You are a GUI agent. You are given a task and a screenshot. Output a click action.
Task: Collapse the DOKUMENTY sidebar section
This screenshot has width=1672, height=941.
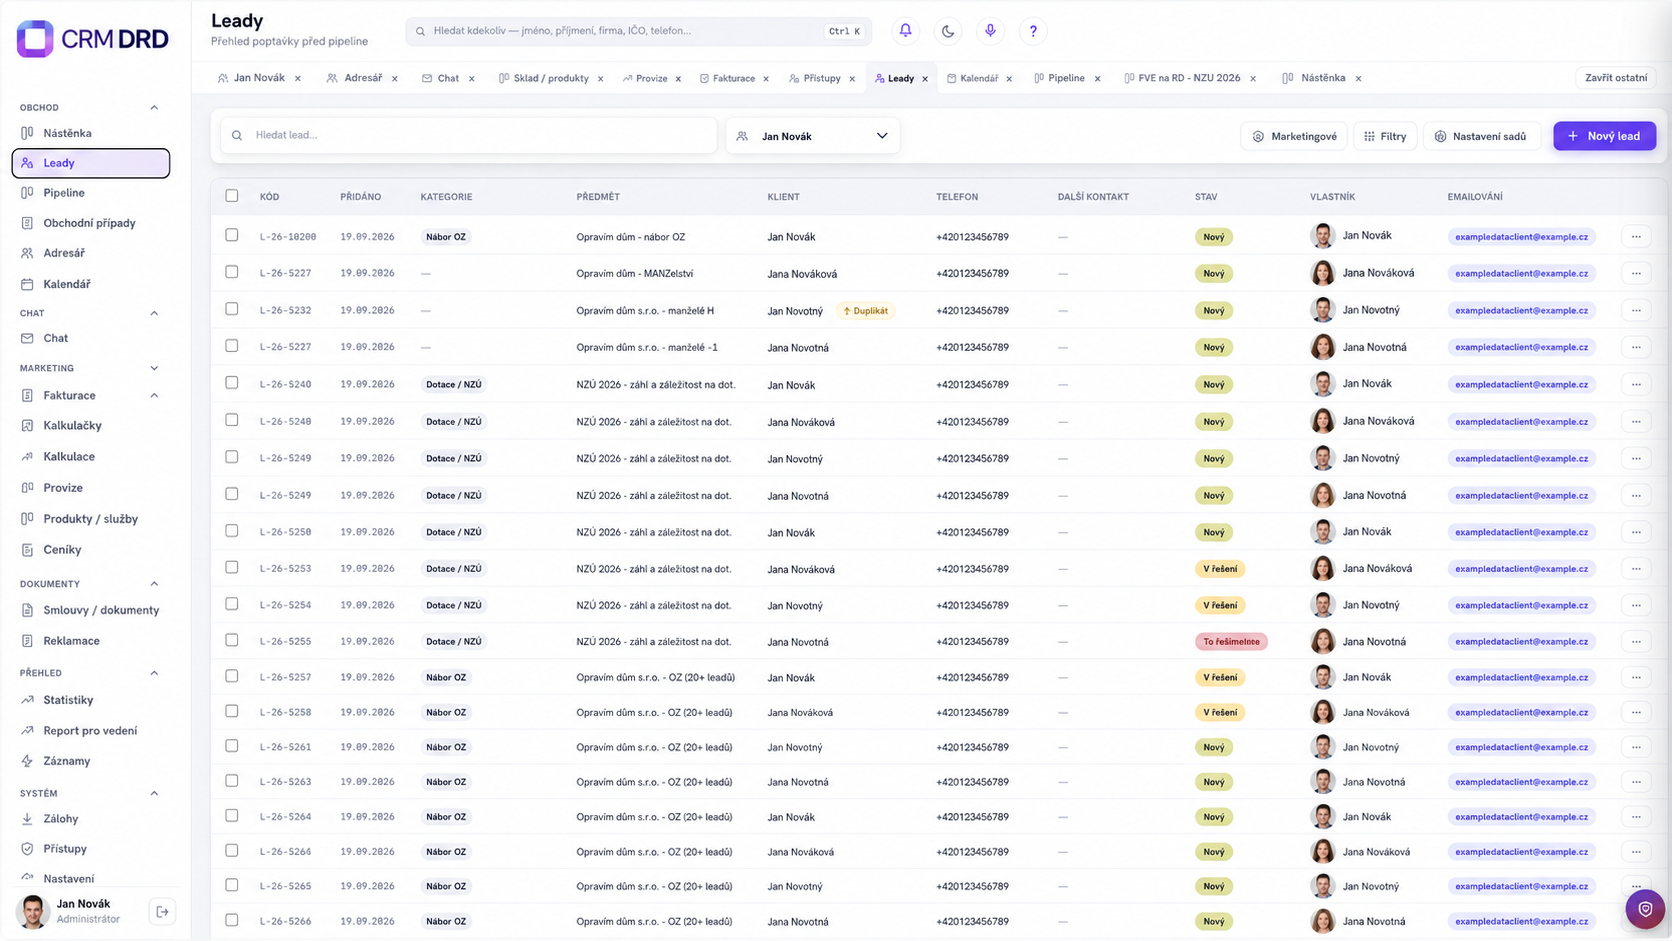point(154,584)
